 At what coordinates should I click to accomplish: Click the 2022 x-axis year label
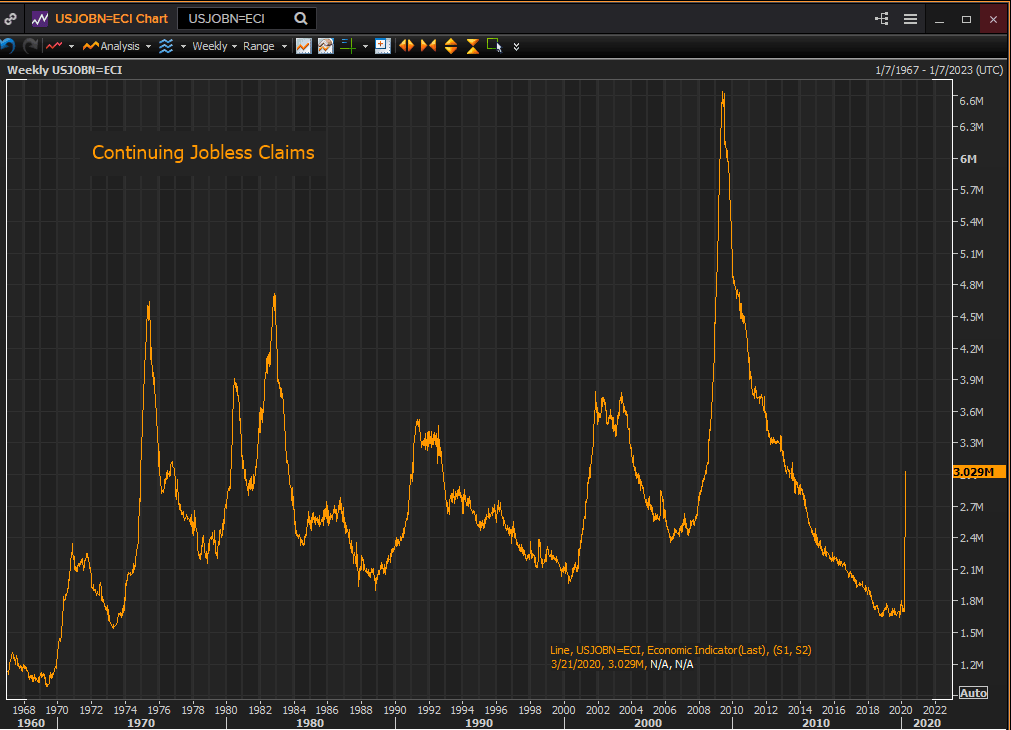[x=935, y=710]
